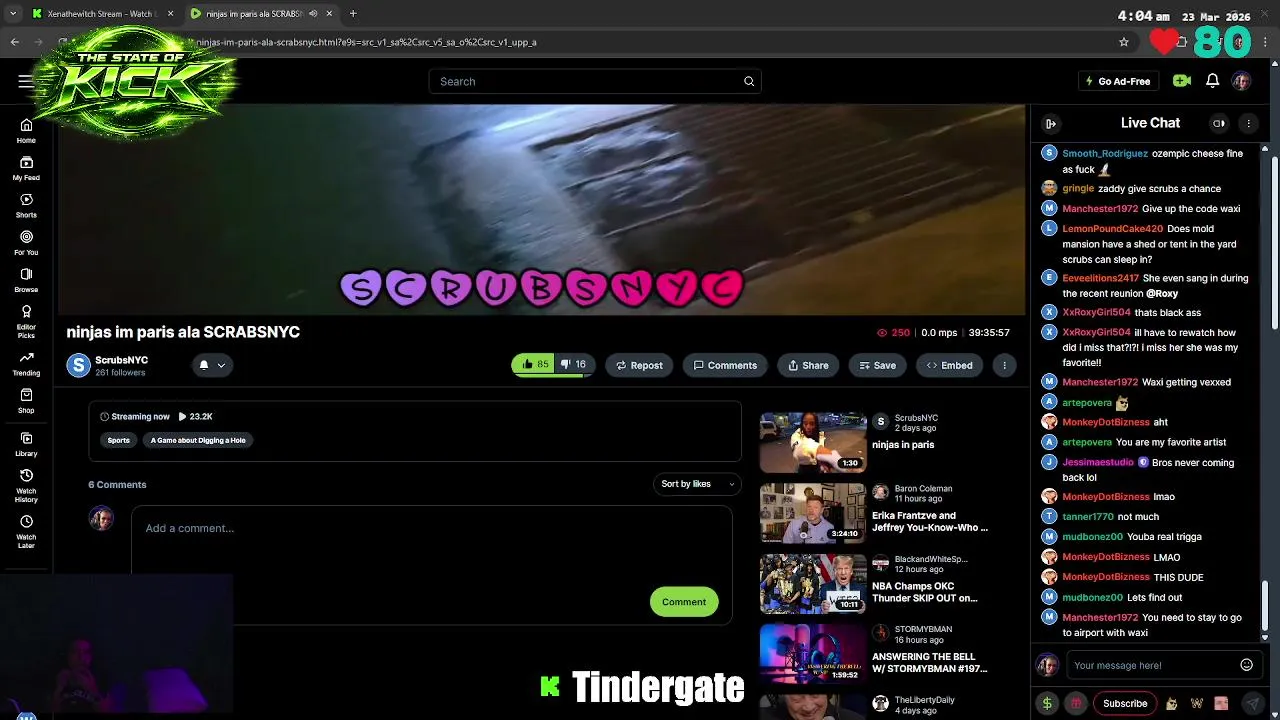
Task: Open the Comments button under the video
Action: 725,365
